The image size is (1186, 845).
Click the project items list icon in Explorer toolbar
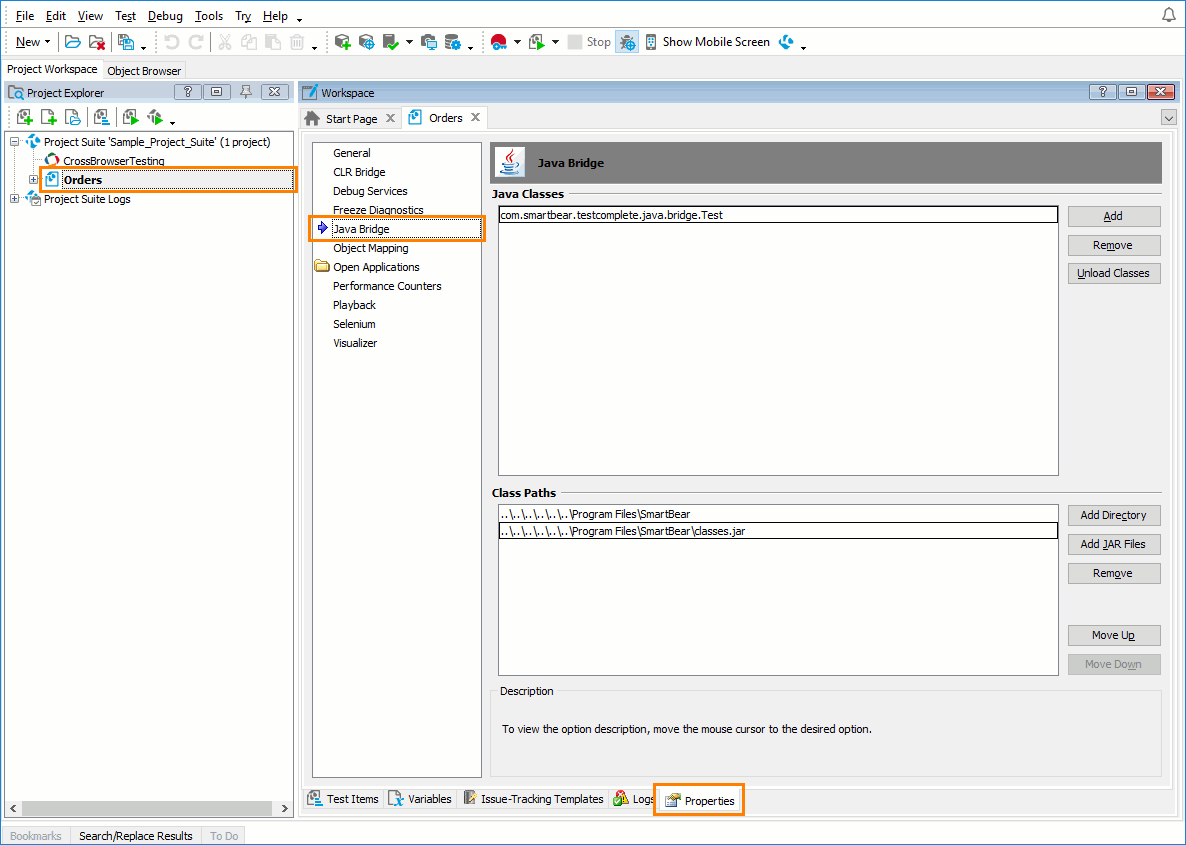(101, 117)
